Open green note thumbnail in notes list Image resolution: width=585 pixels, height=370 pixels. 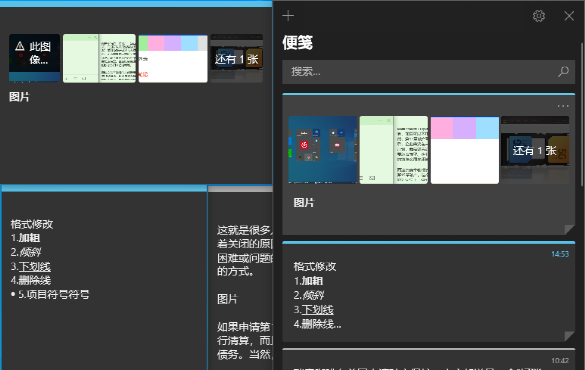[394, 150]
